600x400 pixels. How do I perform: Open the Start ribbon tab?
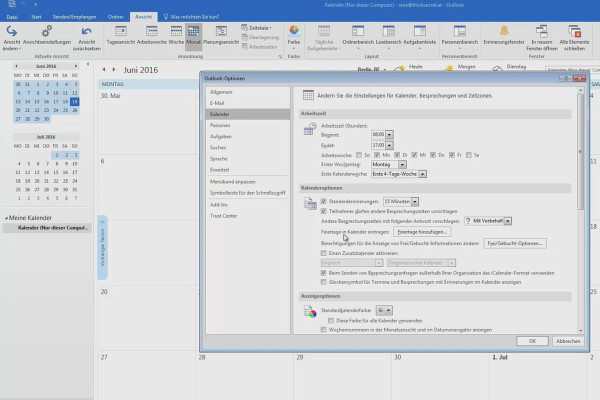pos(36,17)
